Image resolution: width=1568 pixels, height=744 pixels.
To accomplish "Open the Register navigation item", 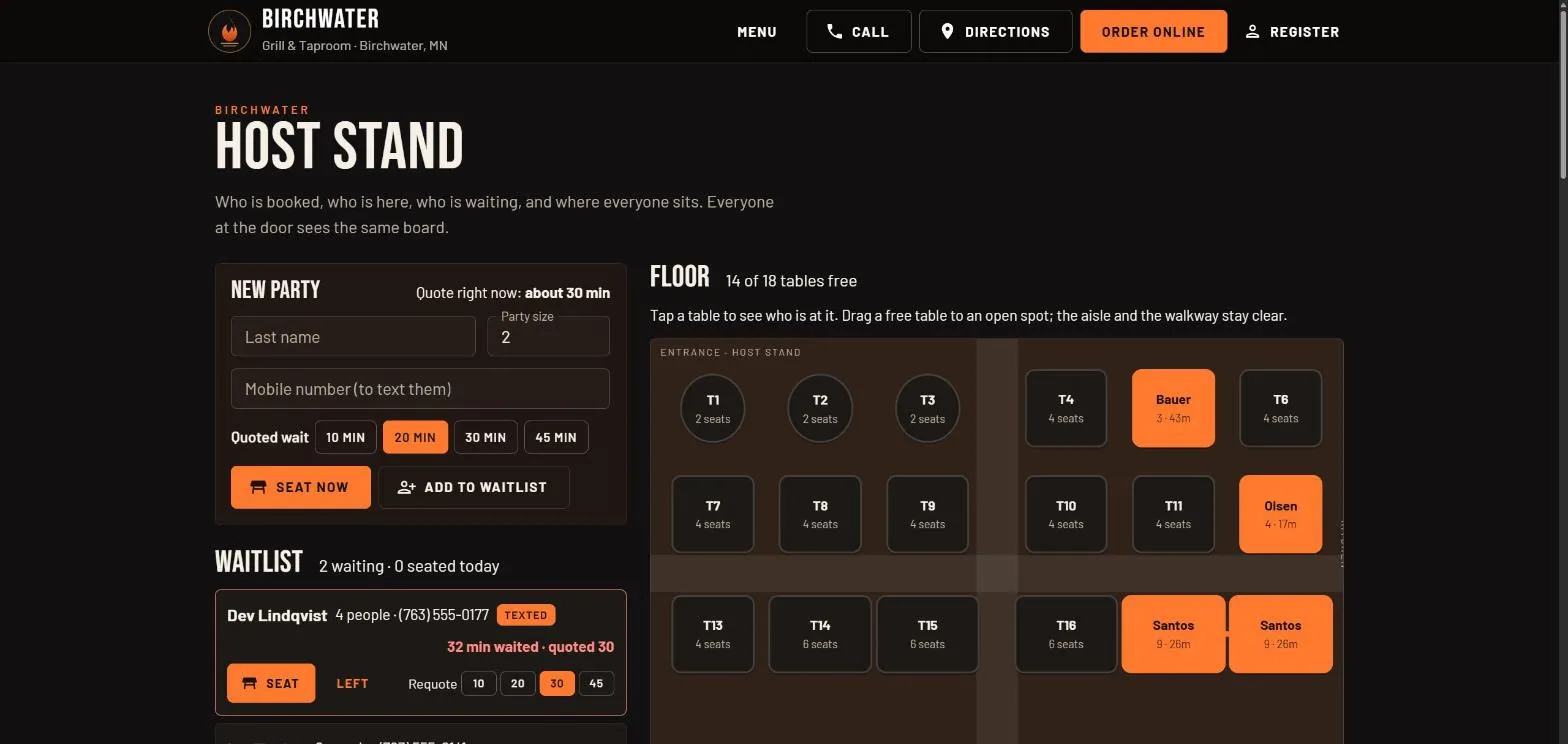I will [1292, 32].
